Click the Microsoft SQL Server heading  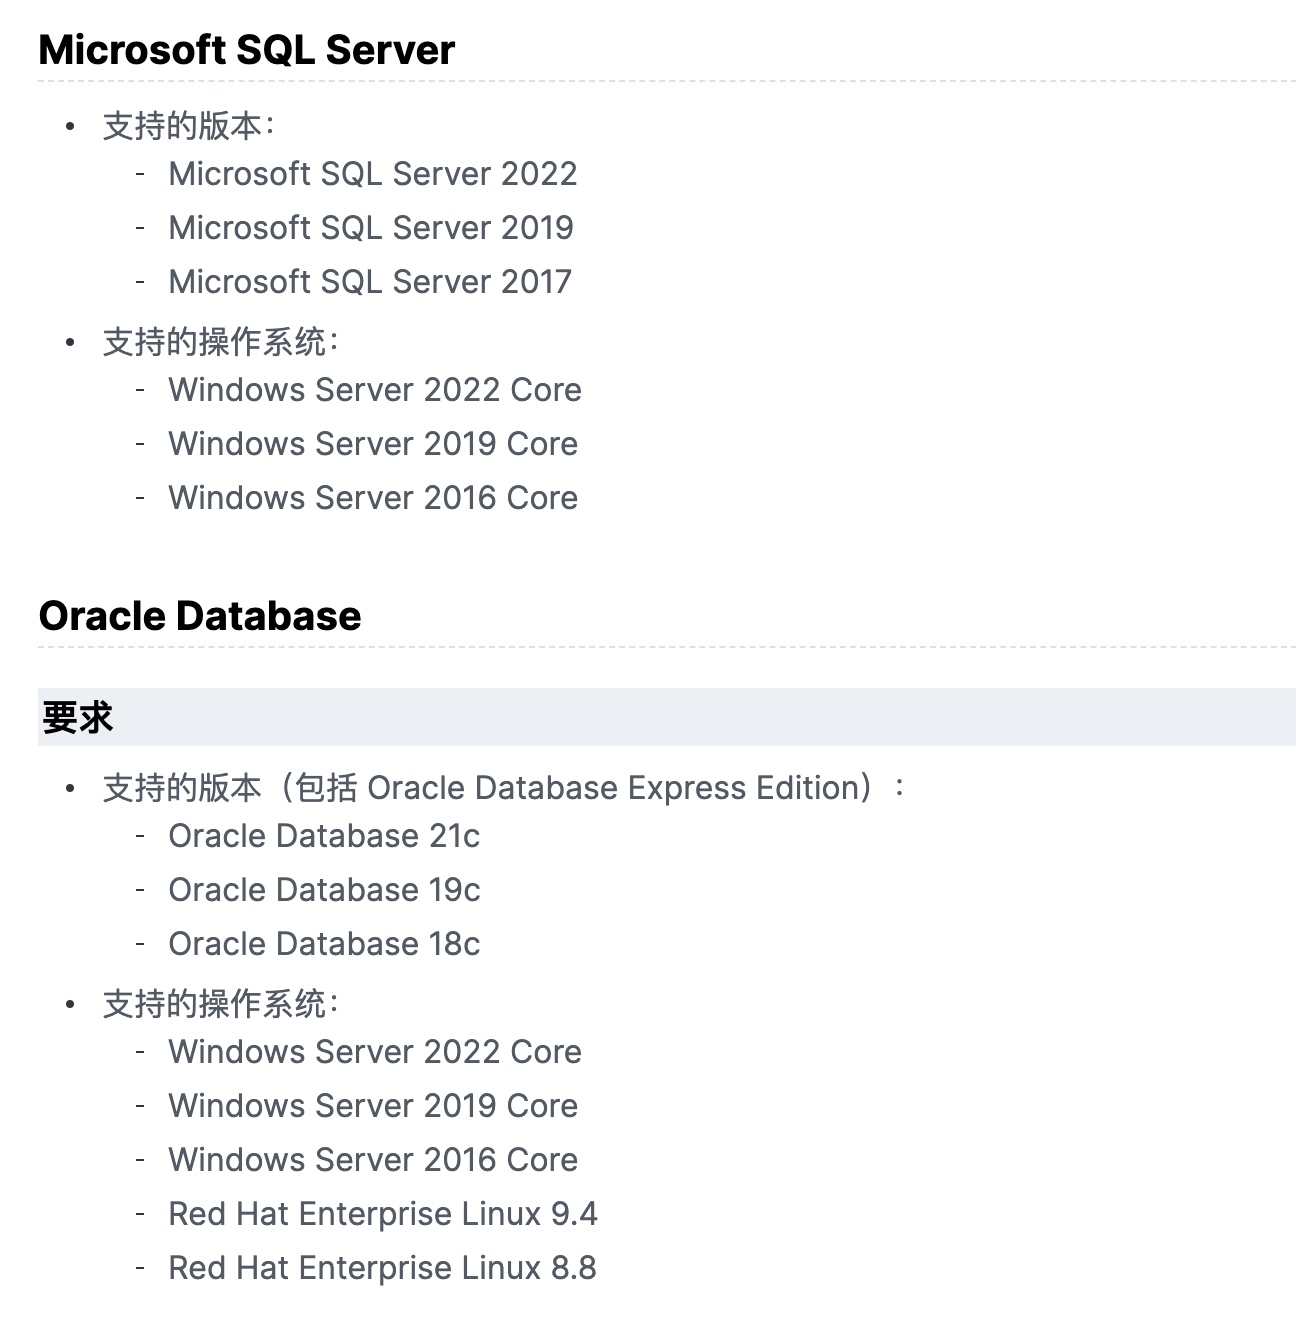click(x=246, y=50)
